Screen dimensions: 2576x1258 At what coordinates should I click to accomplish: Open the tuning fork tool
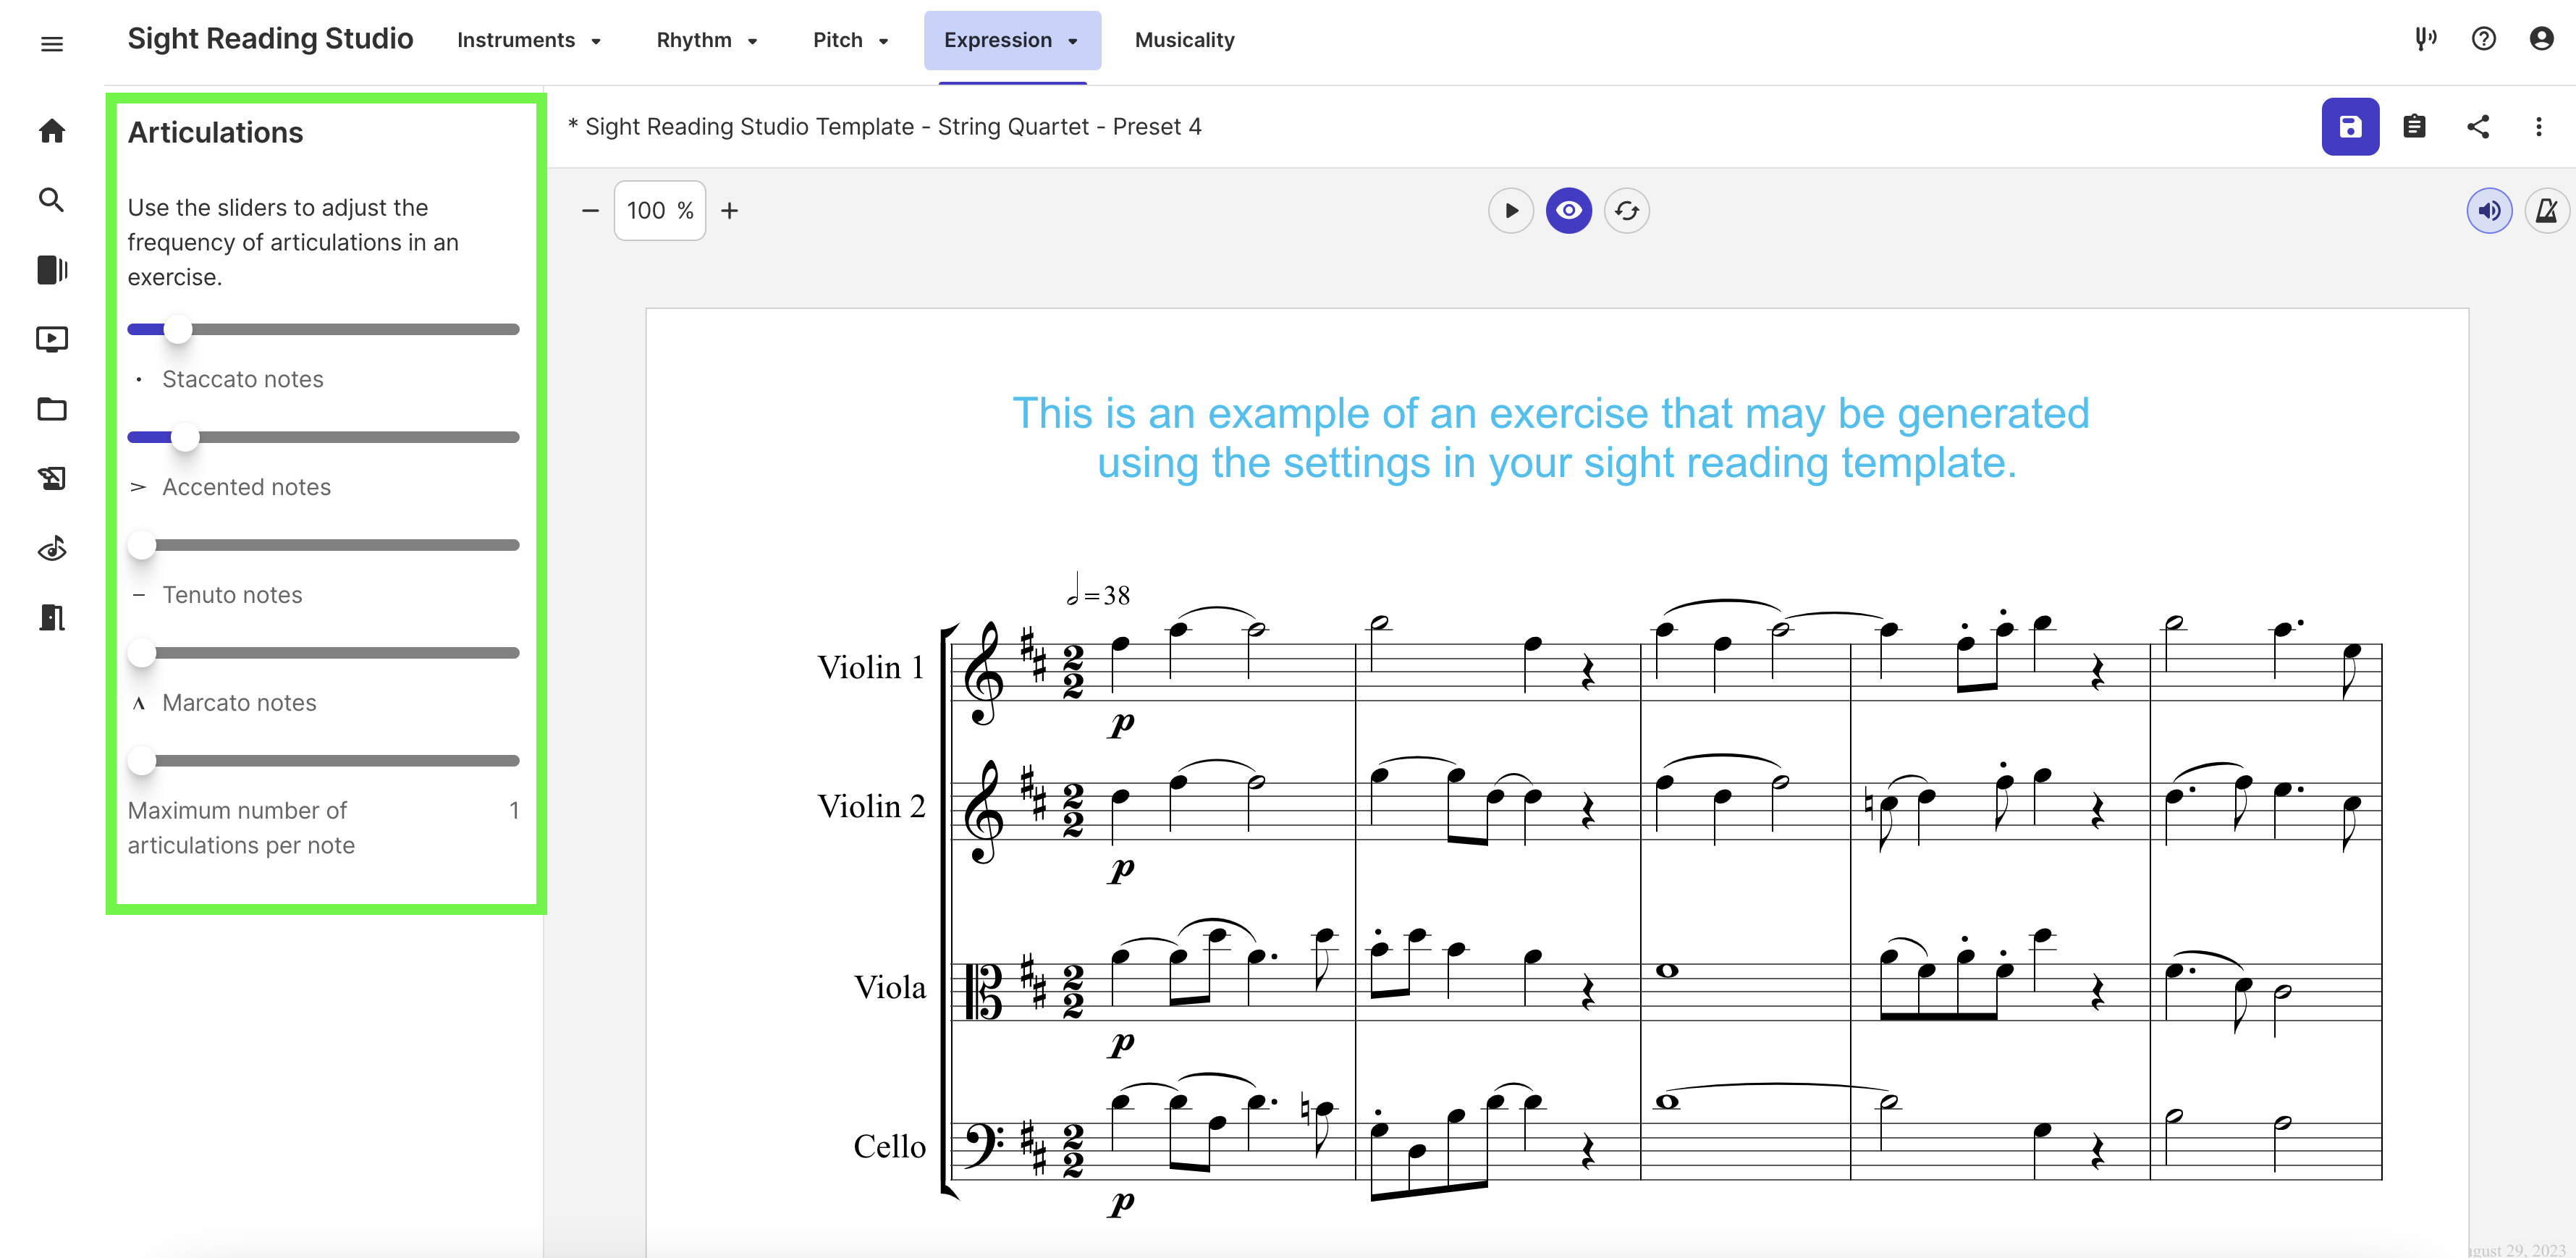[x=2425, y=40]
